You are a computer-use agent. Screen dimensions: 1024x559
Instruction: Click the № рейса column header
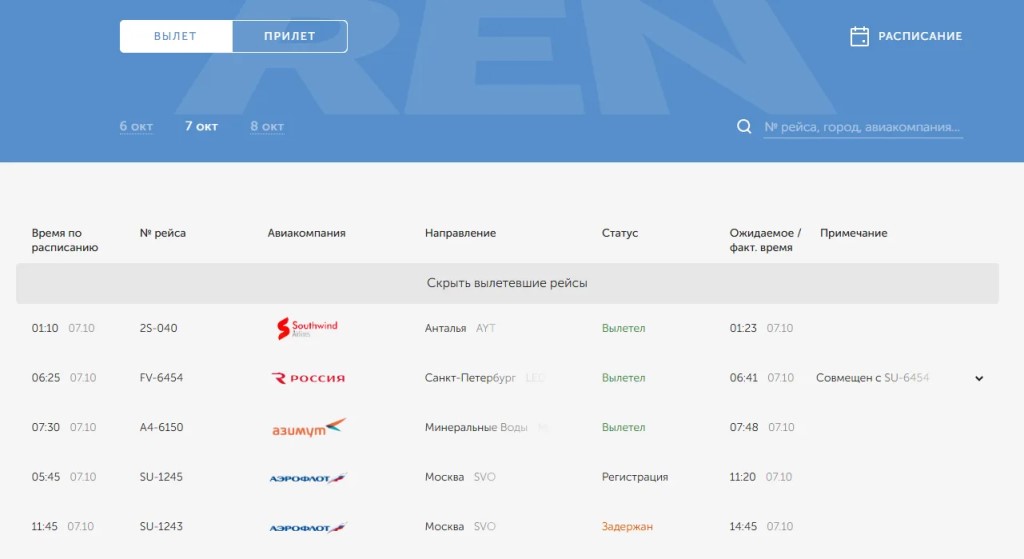[163, 233]
